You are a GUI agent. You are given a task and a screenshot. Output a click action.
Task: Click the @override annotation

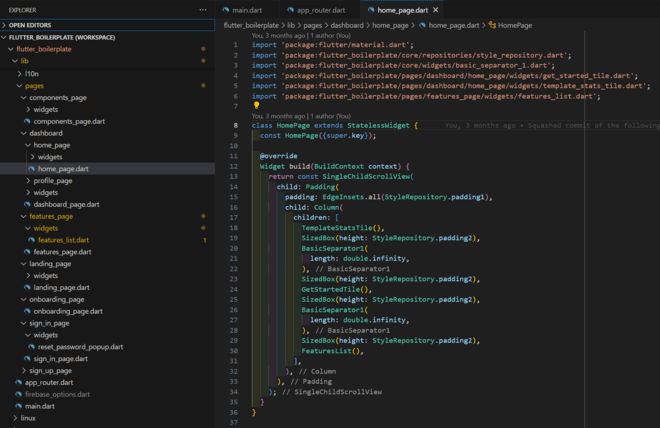pyautogui.click(x=279, y=156)
